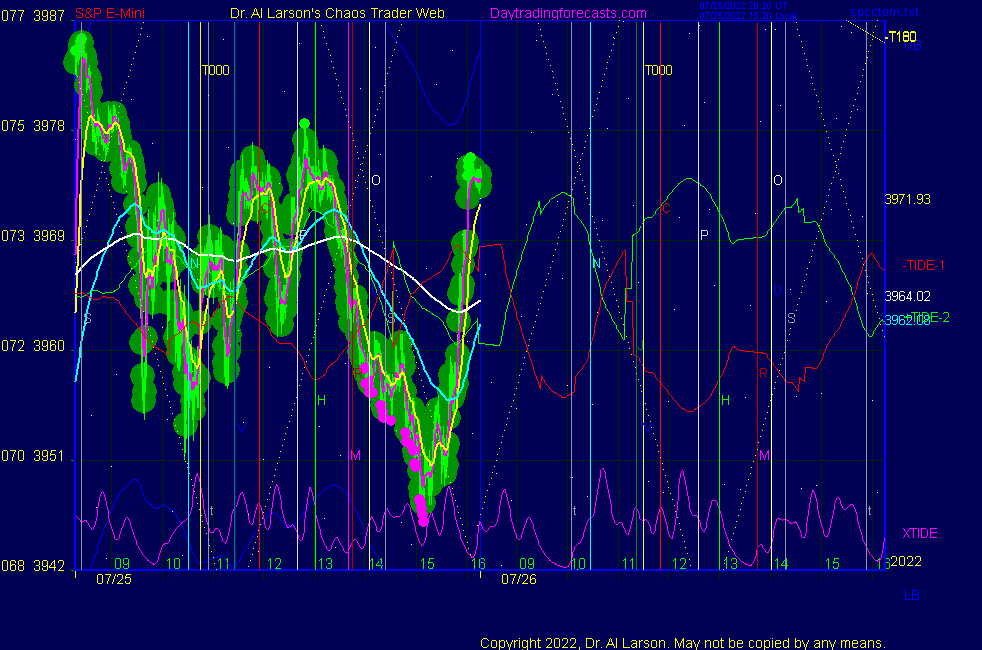Click the '075 3978' price axis label
This screenshot has height=650, width=982.
(x=33, y=126)
